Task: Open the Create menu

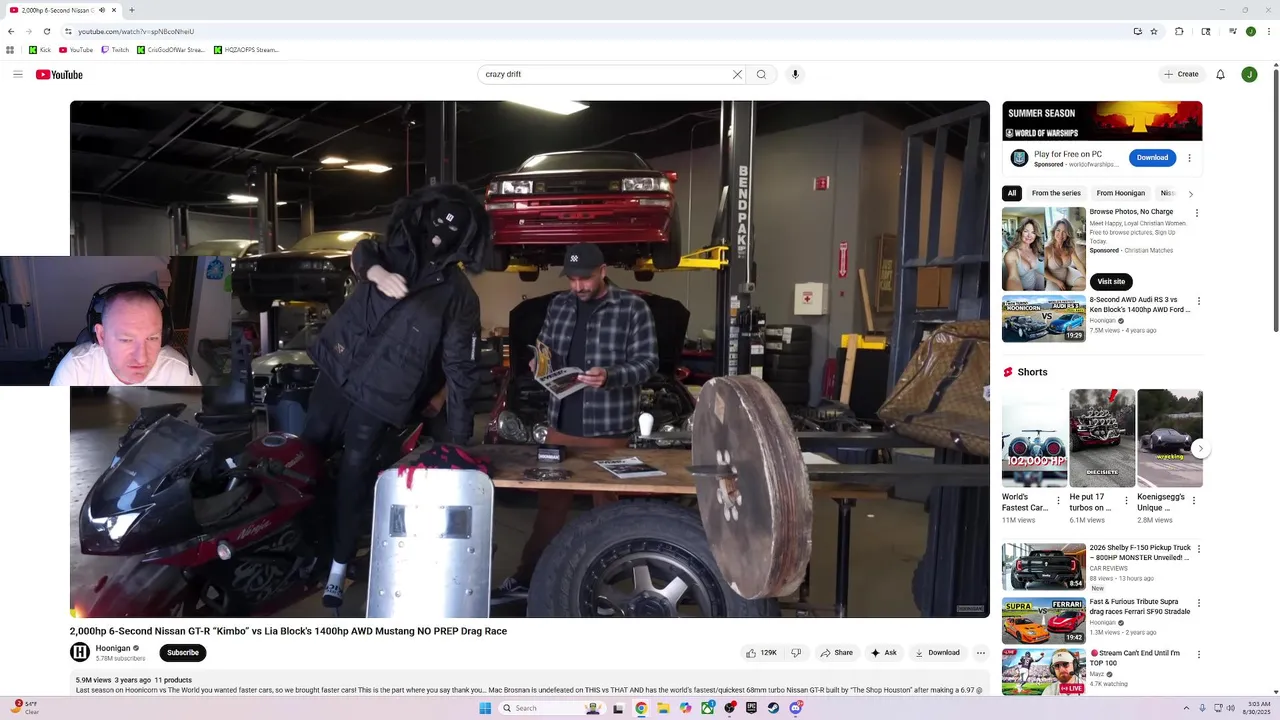Action: tap(1181, 74)
